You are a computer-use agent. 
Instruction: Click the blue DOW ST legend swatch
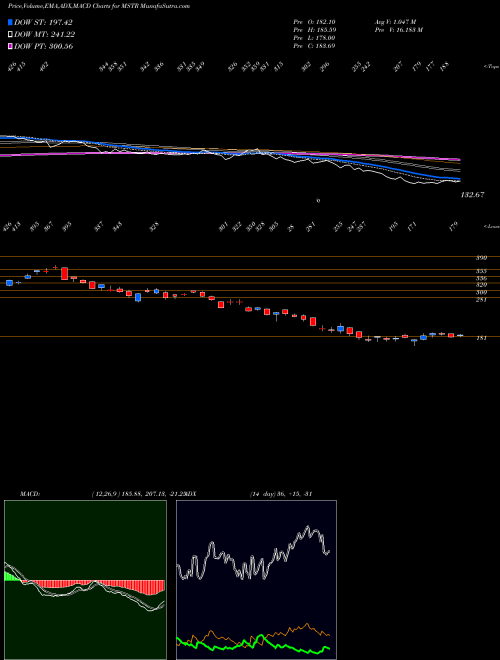pos(10,22)
